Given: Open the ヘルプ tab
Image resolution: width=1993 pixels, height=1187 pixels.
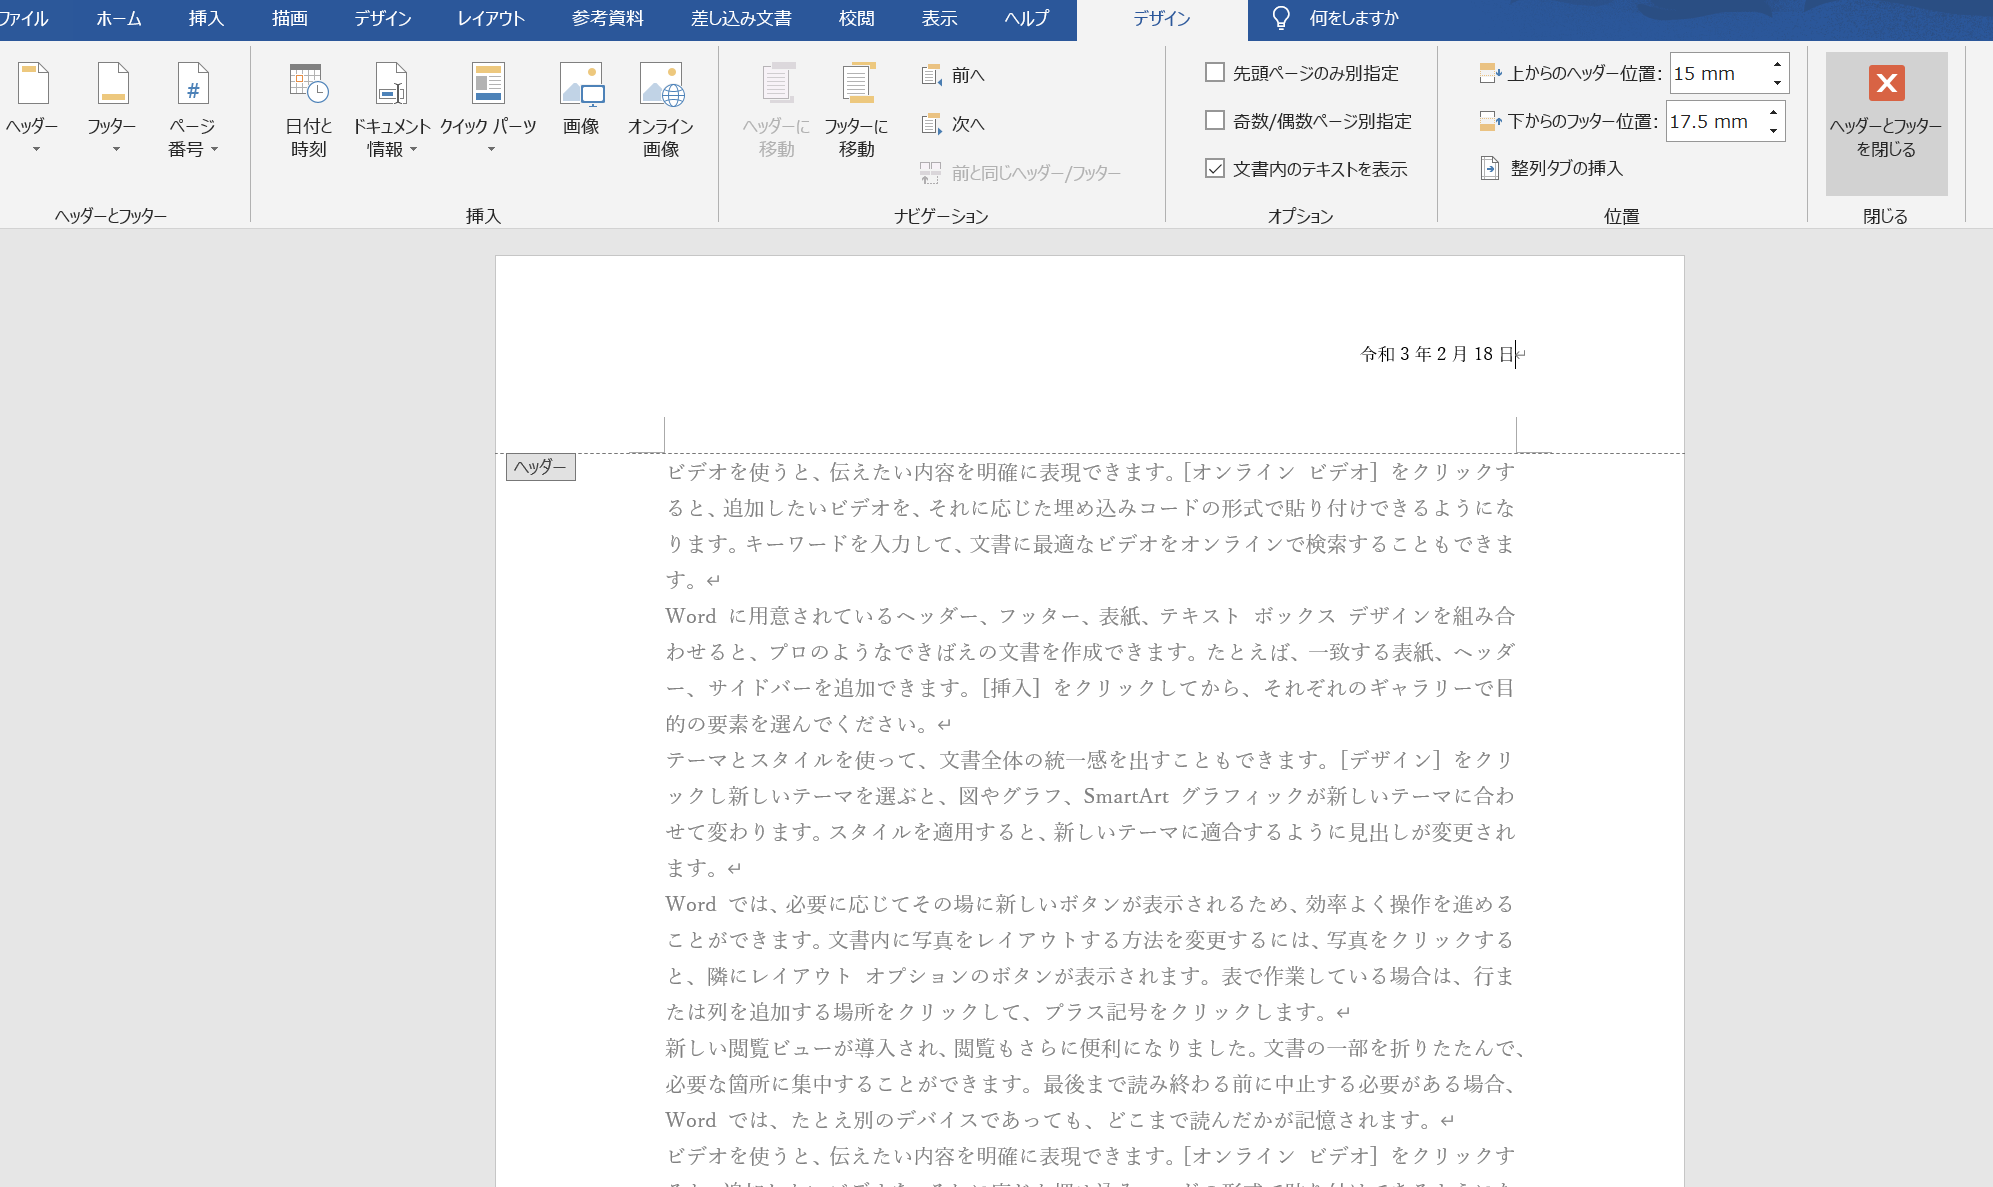Looking at the screenshot, I should tap(1027, 18).
